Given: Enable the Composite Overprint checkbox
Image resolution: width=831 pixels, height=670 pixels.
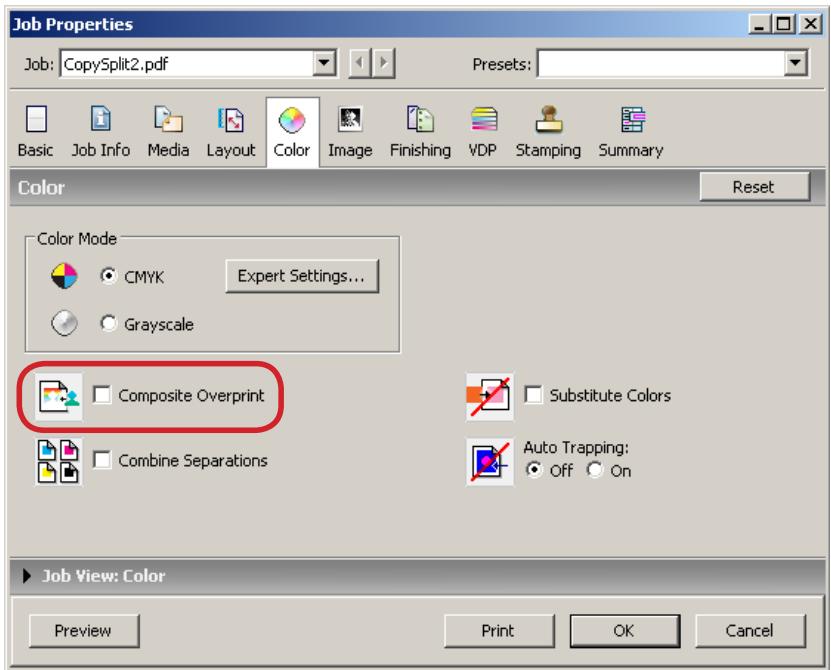Looking at the screenshot, I should [x=102, y=395].
